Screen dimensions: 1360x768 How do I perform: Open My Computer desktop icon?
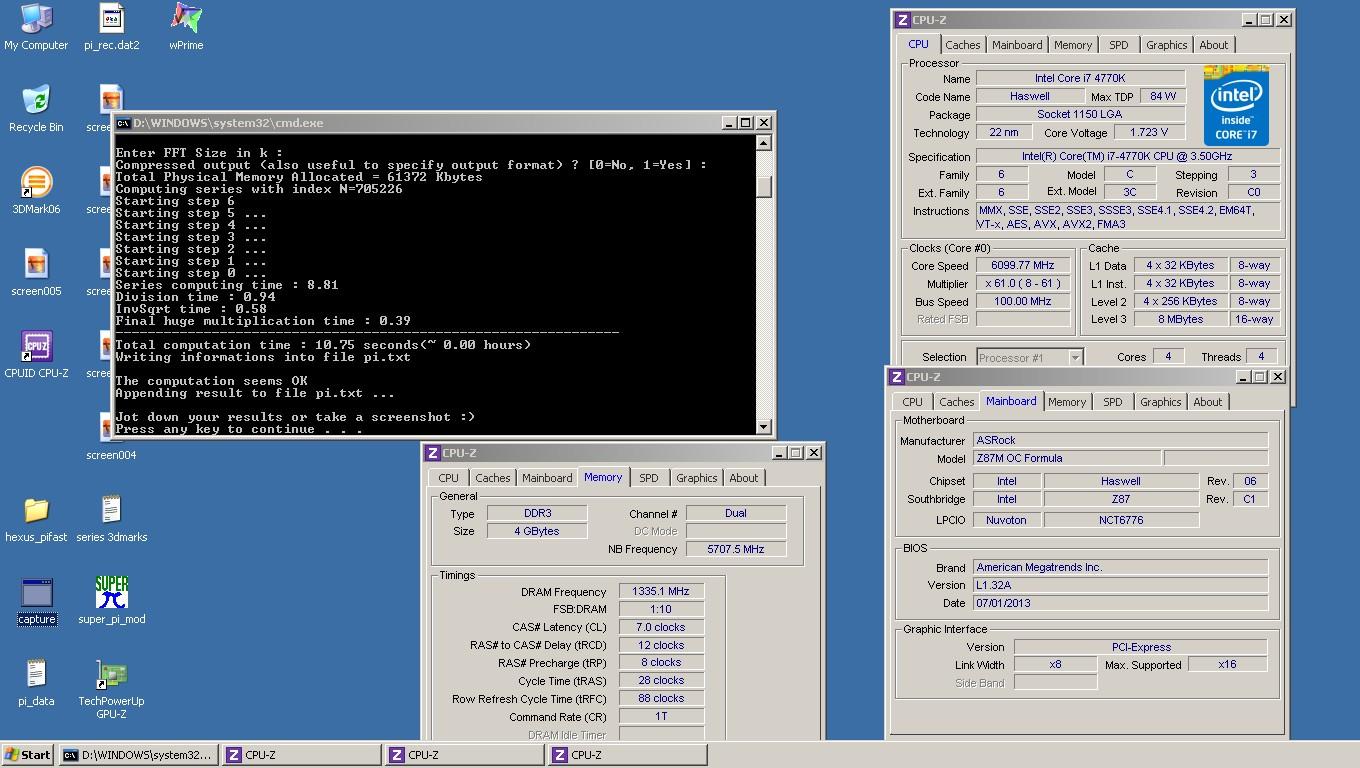(36, 27)
